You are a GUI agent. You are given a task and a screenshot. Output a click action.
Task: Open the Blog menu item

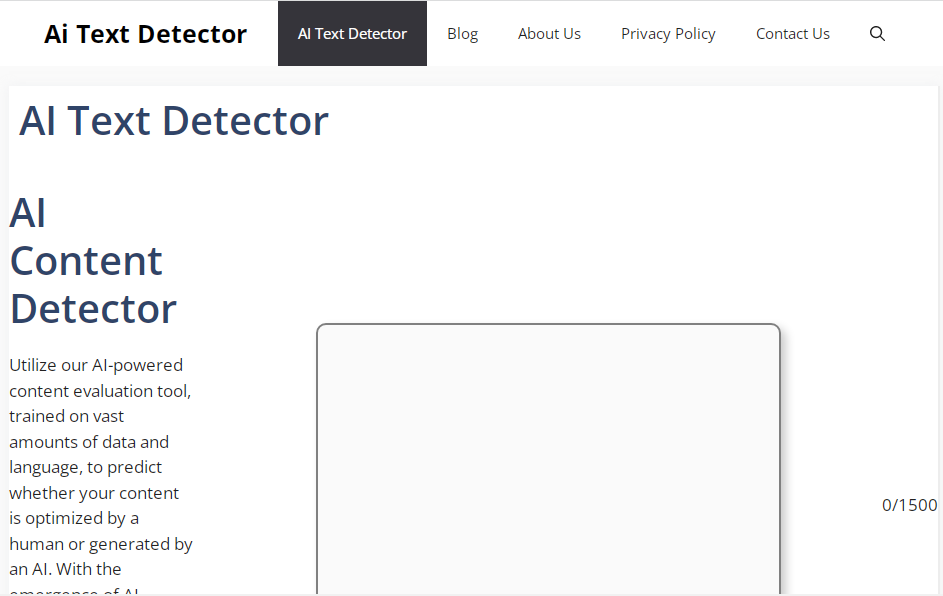click(x=462, y=34)
